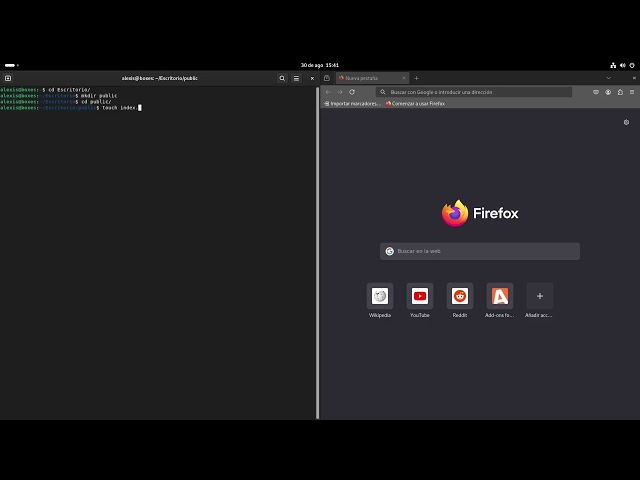Go forward in Firefox
The width and height of the screenshot is (640, 480).
(340, 92)
